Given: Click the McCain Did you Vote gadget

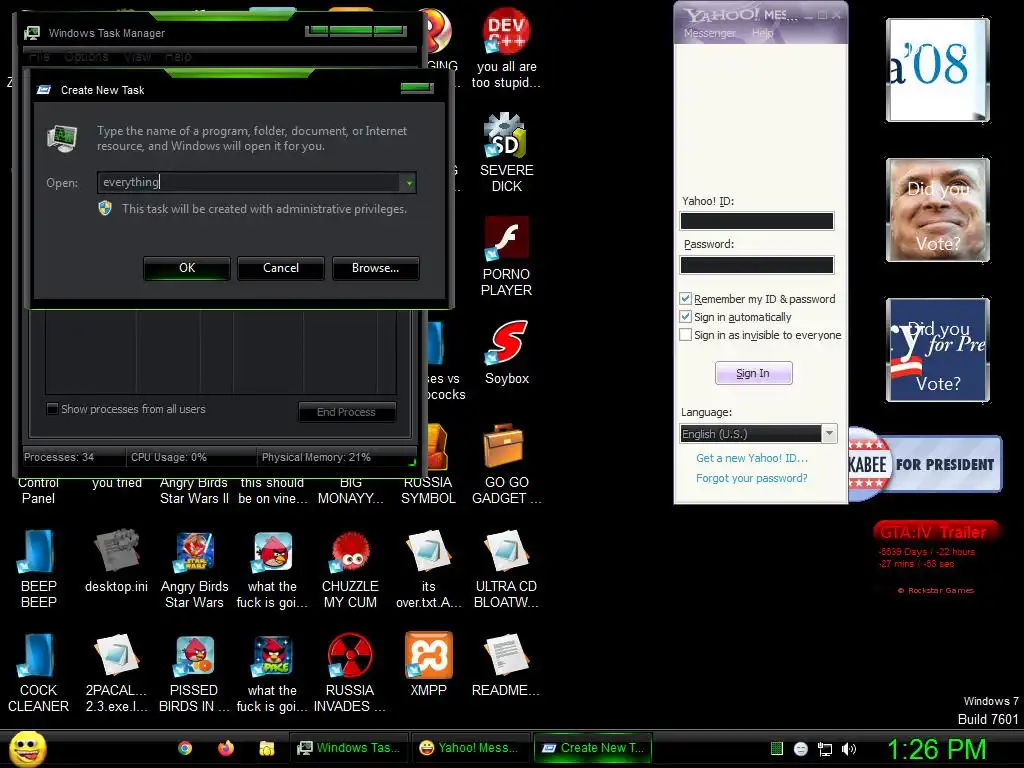Looking at the screenshot, I should 938,210.
